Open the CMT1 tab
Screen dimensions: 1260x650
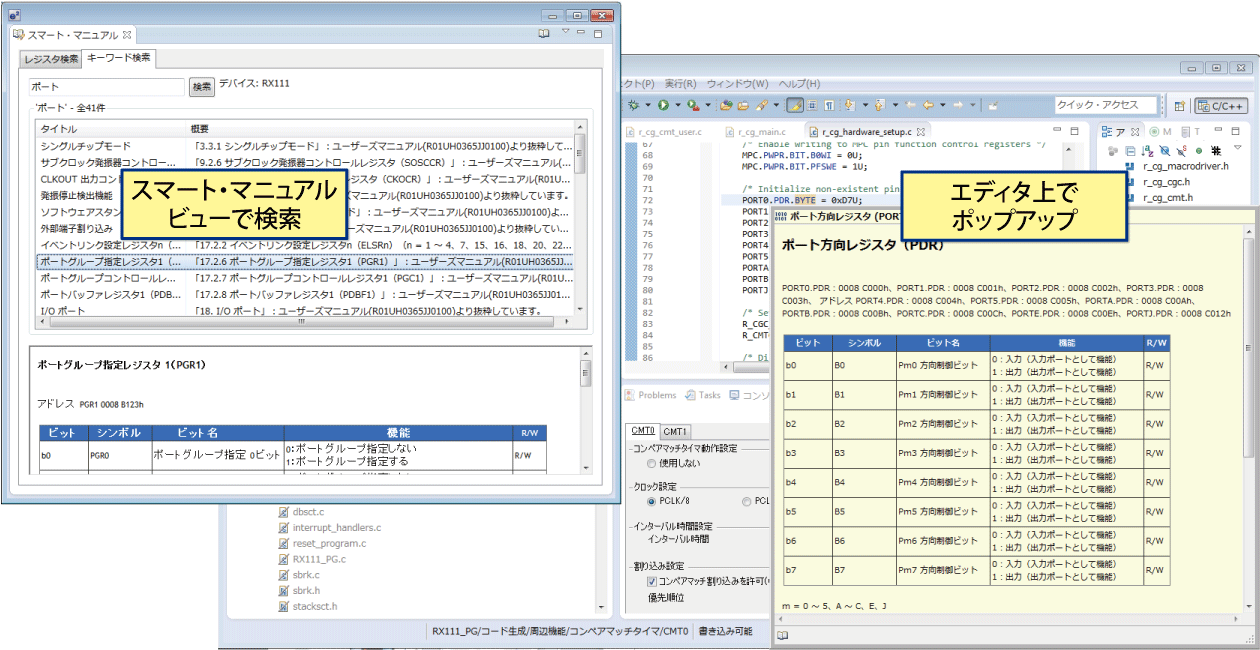[x=676, y=431]
